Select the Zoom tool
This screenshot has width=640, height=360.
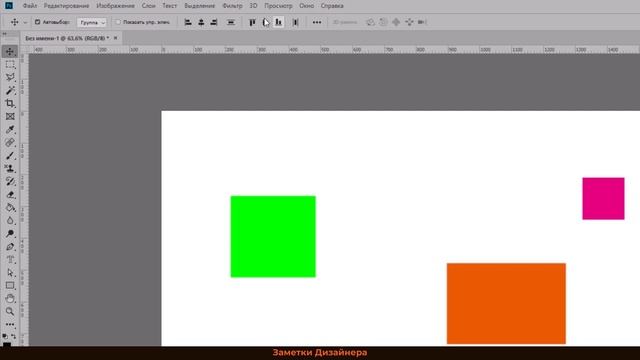point(10,311)
